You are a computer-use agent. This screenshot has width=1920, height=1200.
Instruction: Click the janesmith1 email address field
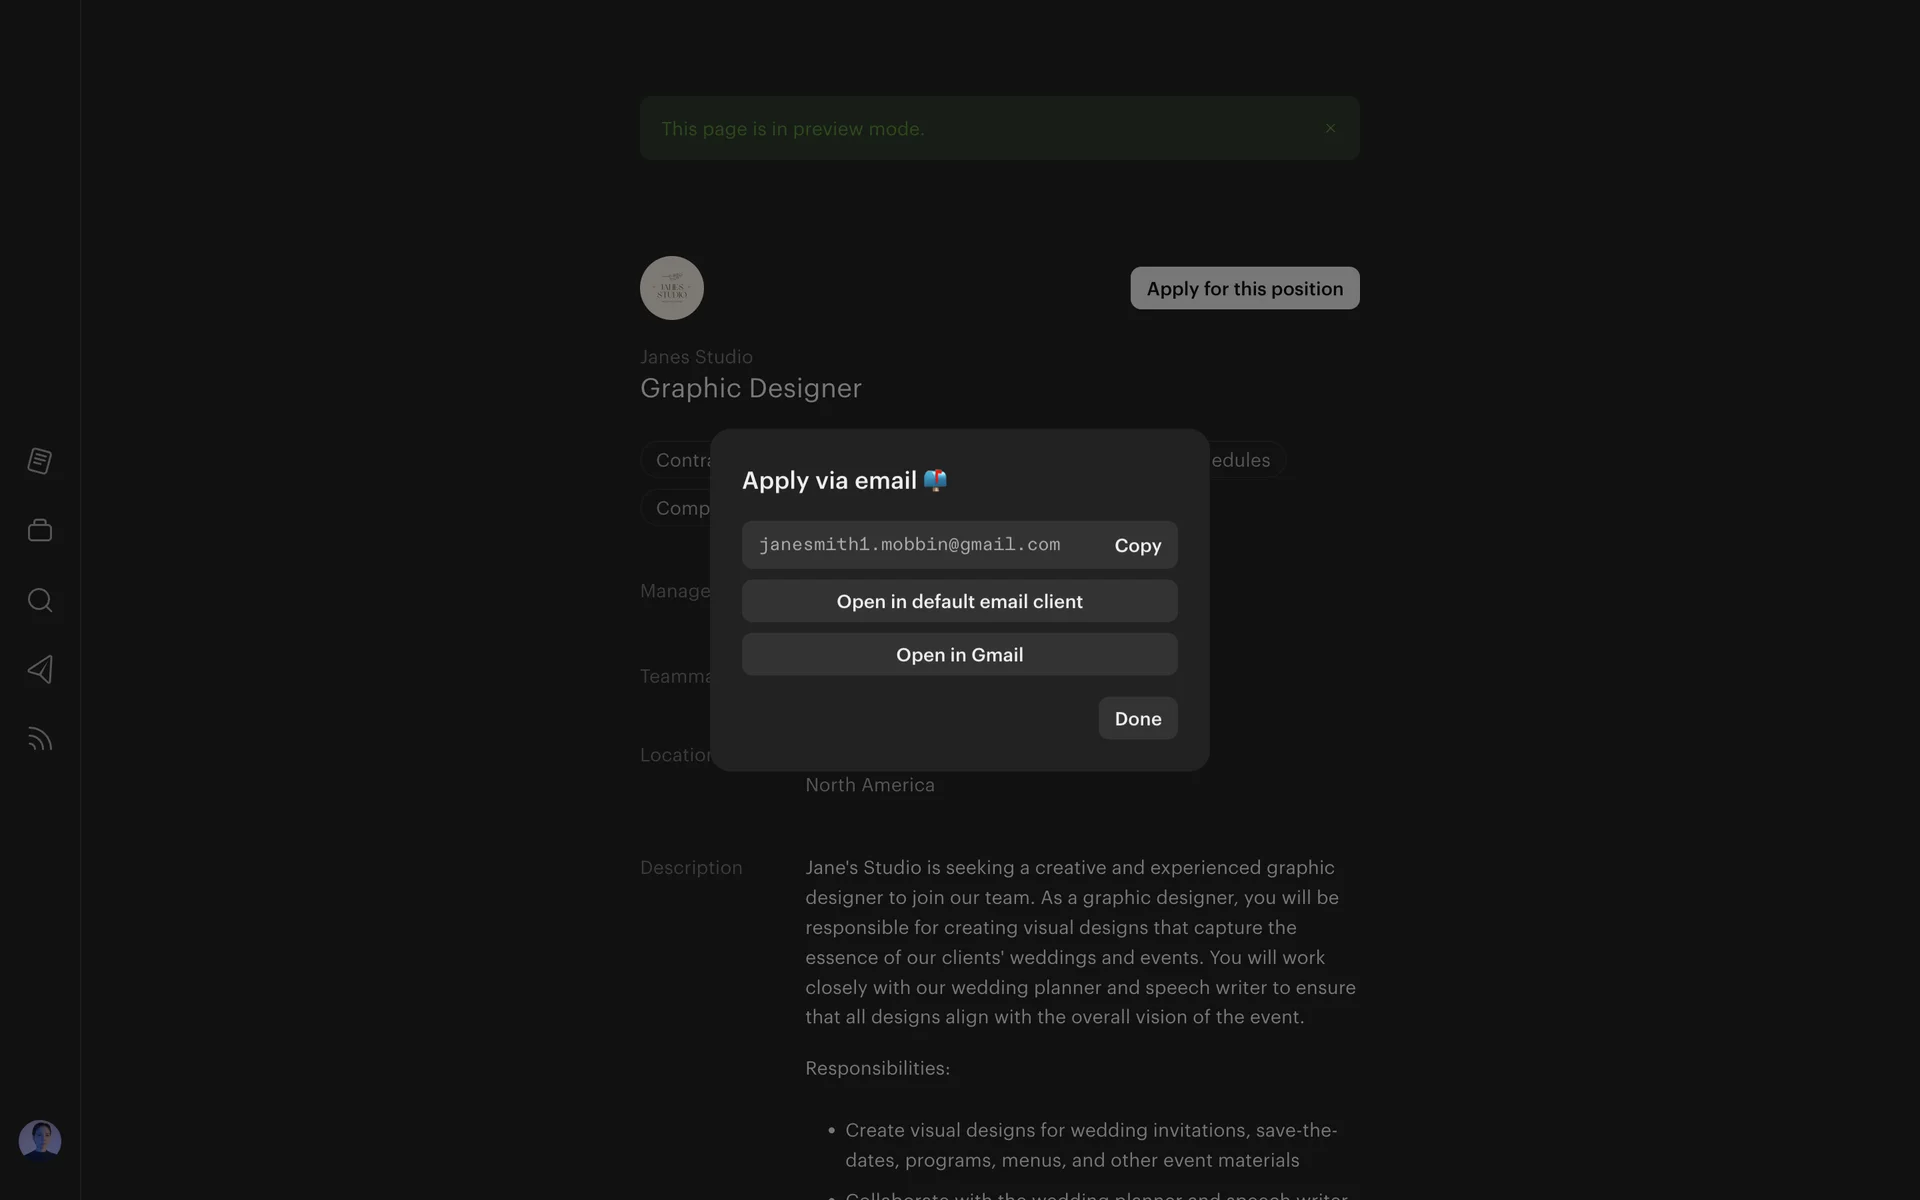pos(909,545)
